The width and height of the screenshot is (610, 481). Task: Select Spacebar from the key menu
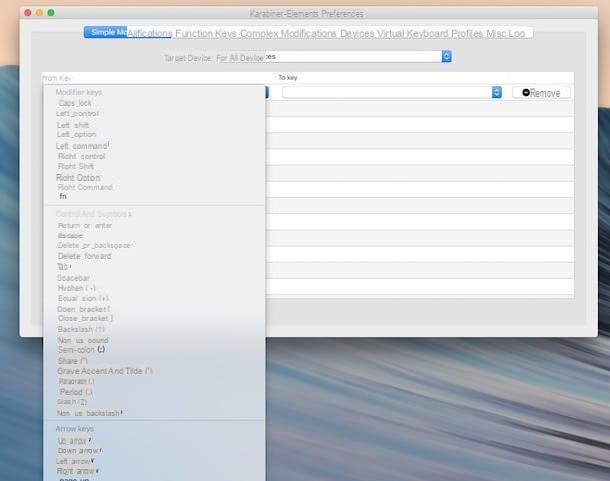click(73, 278)
